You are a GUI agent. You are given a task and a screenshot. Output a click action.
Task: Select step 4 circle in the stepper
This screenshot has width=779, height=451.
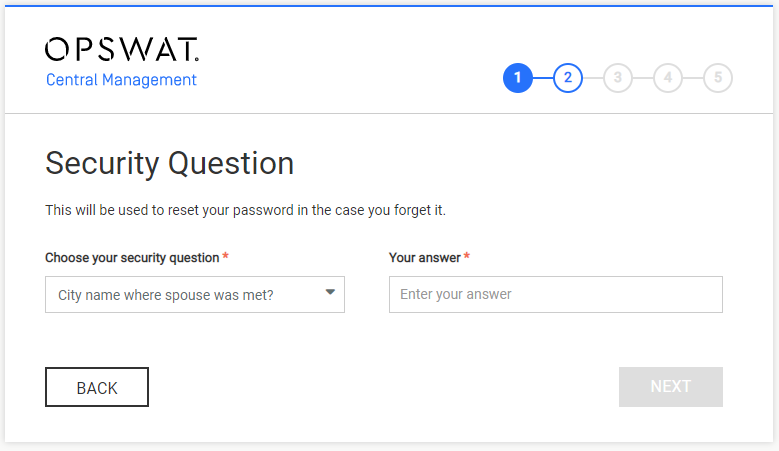click(668, 78)
